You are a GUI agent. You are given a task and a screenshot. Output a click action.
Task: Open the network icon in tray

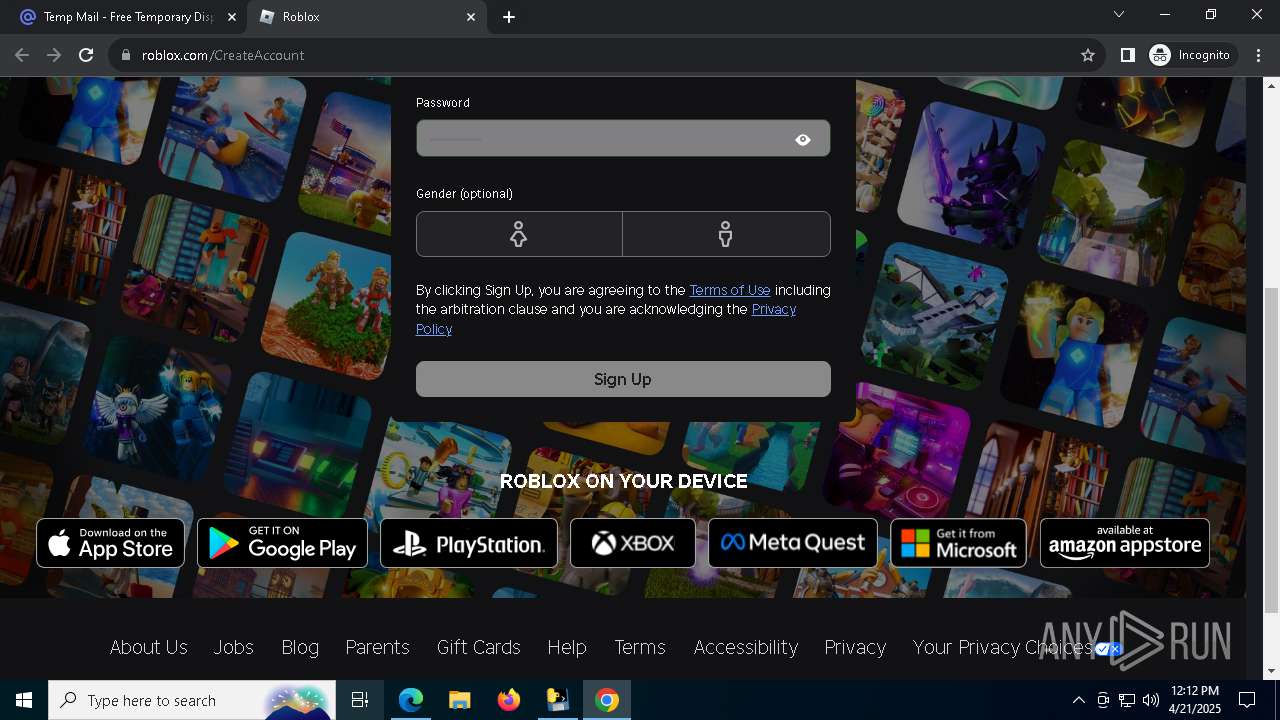pyautogui.click(x=1127, y=700)
